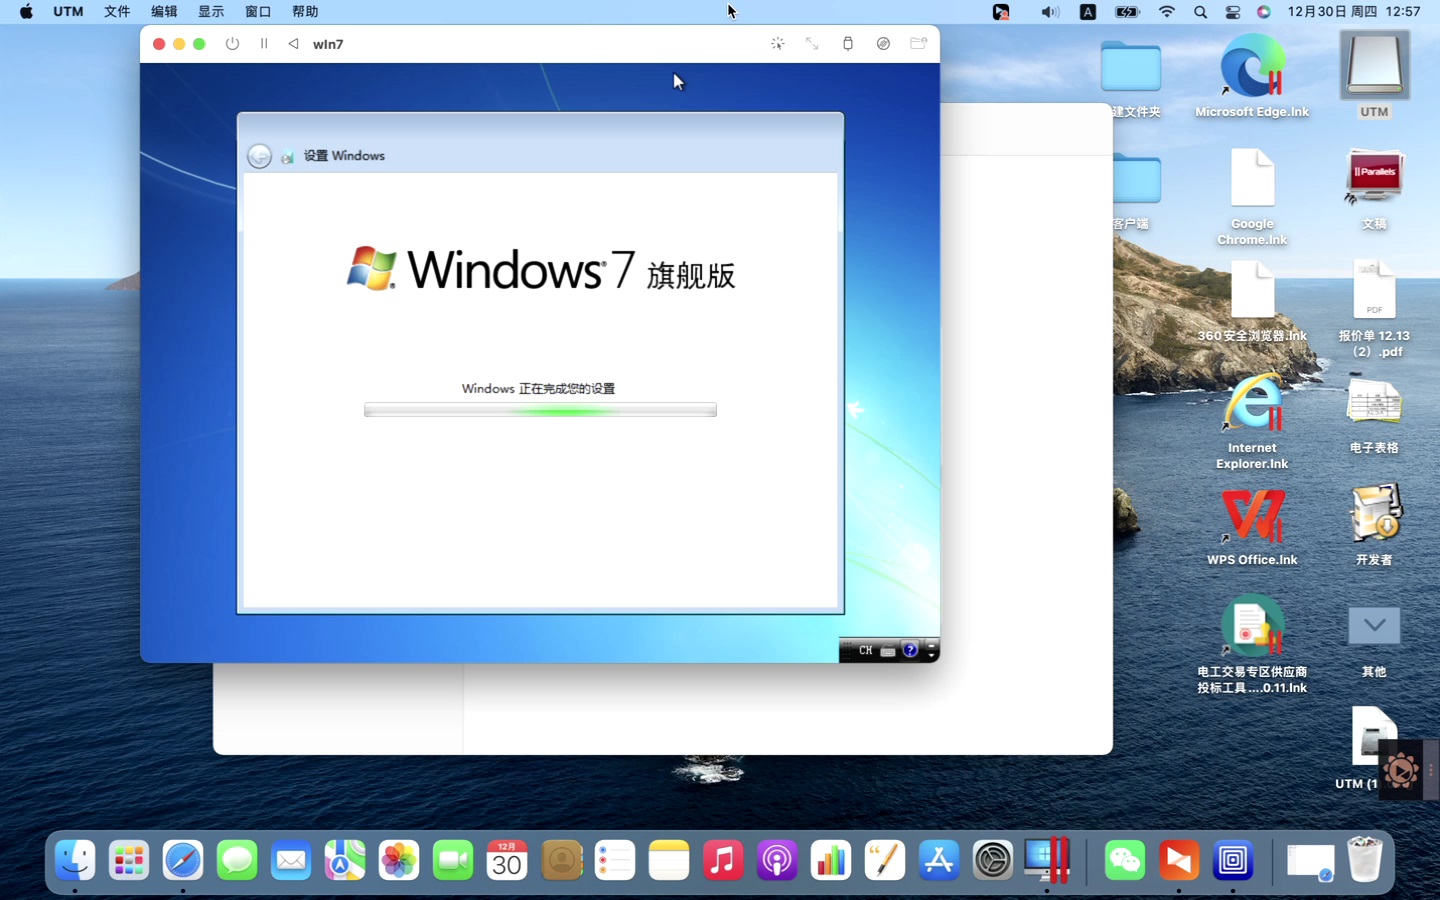The height and width of the screenshot is (900, 1440).
Task: Open Control Center in menu bar
Action: click(1233, 12)
